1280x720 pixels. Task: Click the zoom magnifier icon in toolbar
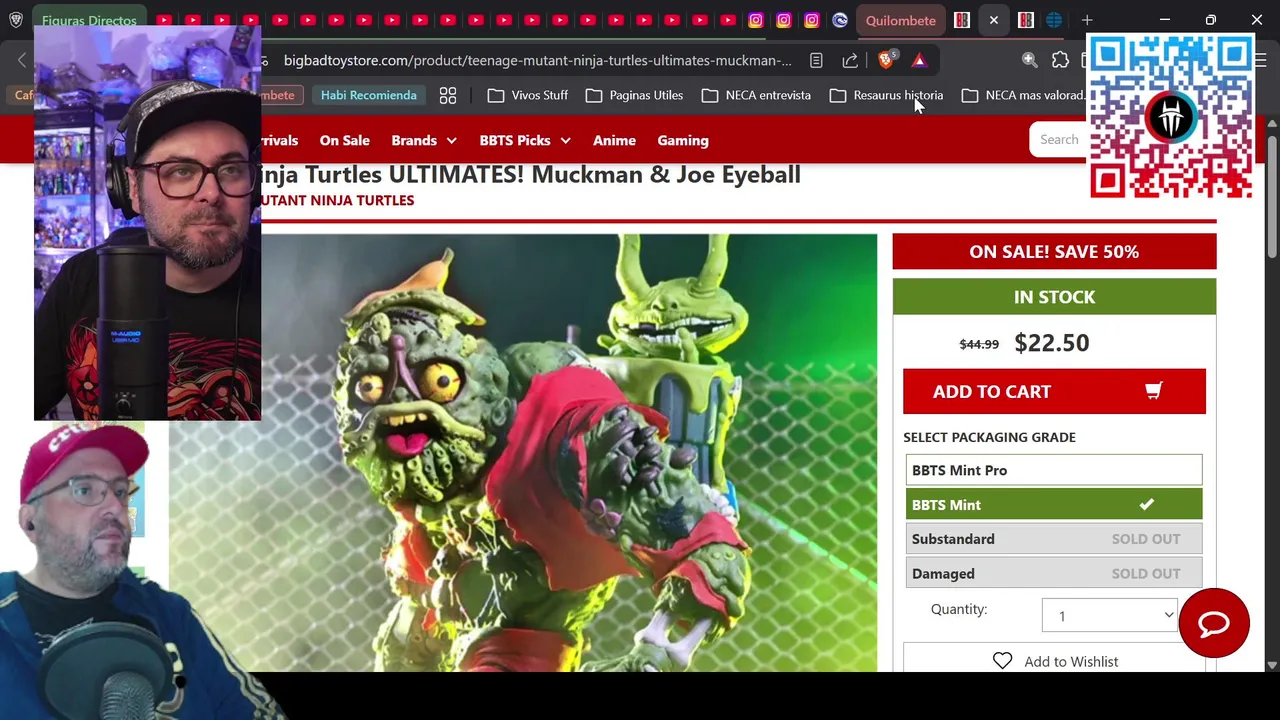pos(1029,60)
